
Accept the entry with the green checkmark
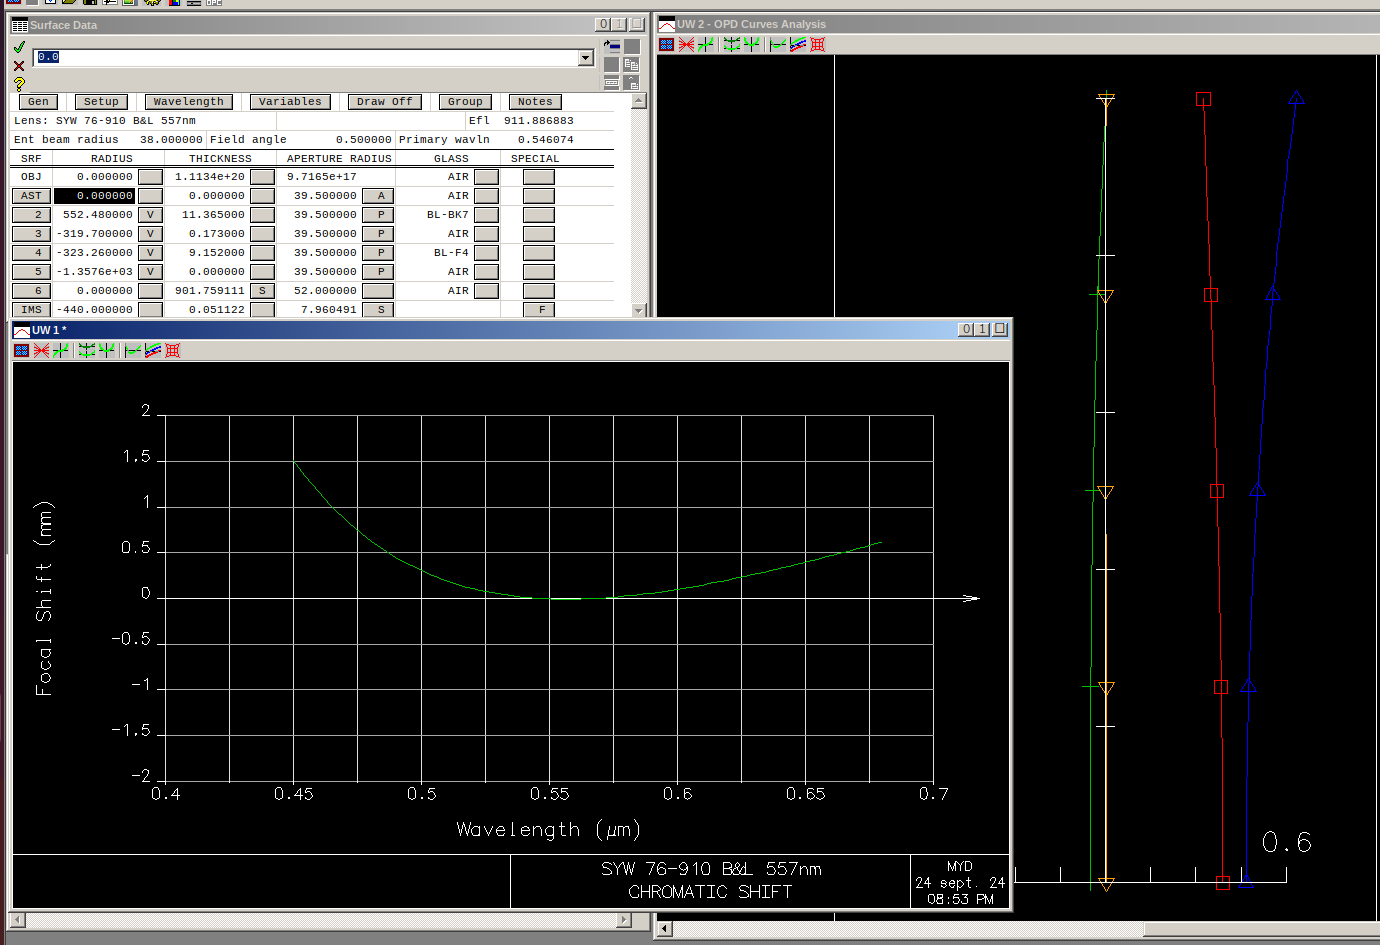pyautogui.click(x=19, y=47)
